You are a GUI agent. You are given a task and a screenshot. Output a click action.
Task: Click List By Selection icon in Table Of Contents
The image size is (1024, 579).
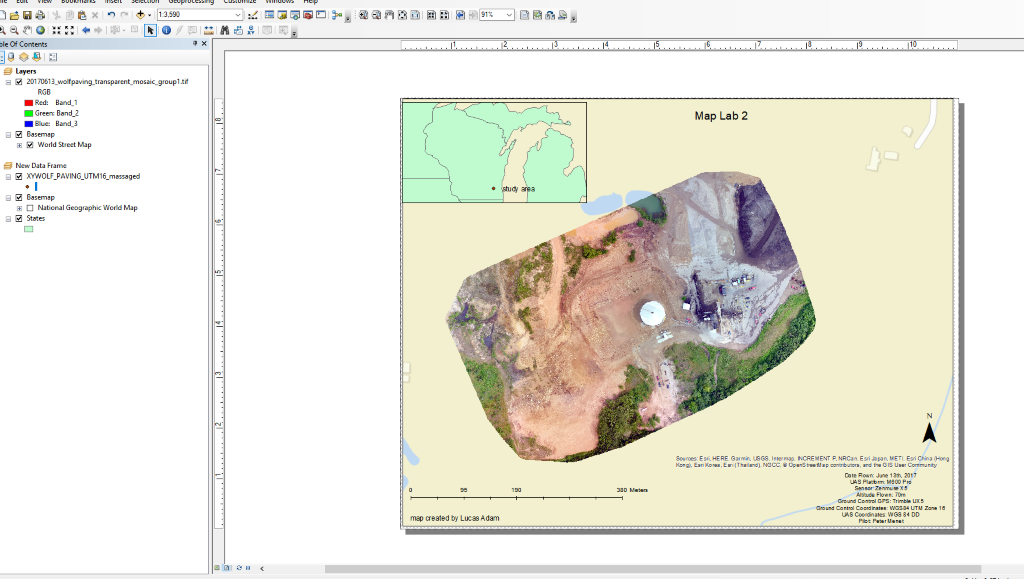click(37, 57)
